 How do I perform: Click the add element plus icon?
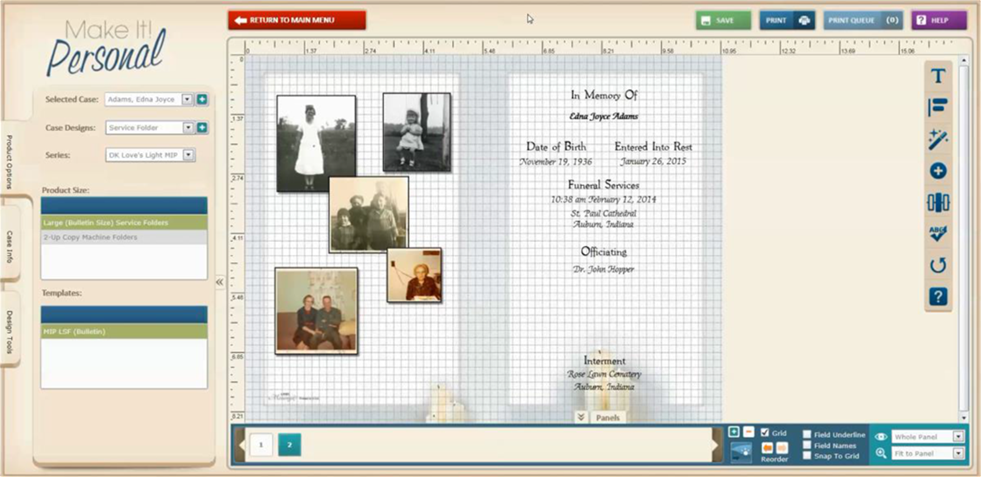[x=937, y=171]
